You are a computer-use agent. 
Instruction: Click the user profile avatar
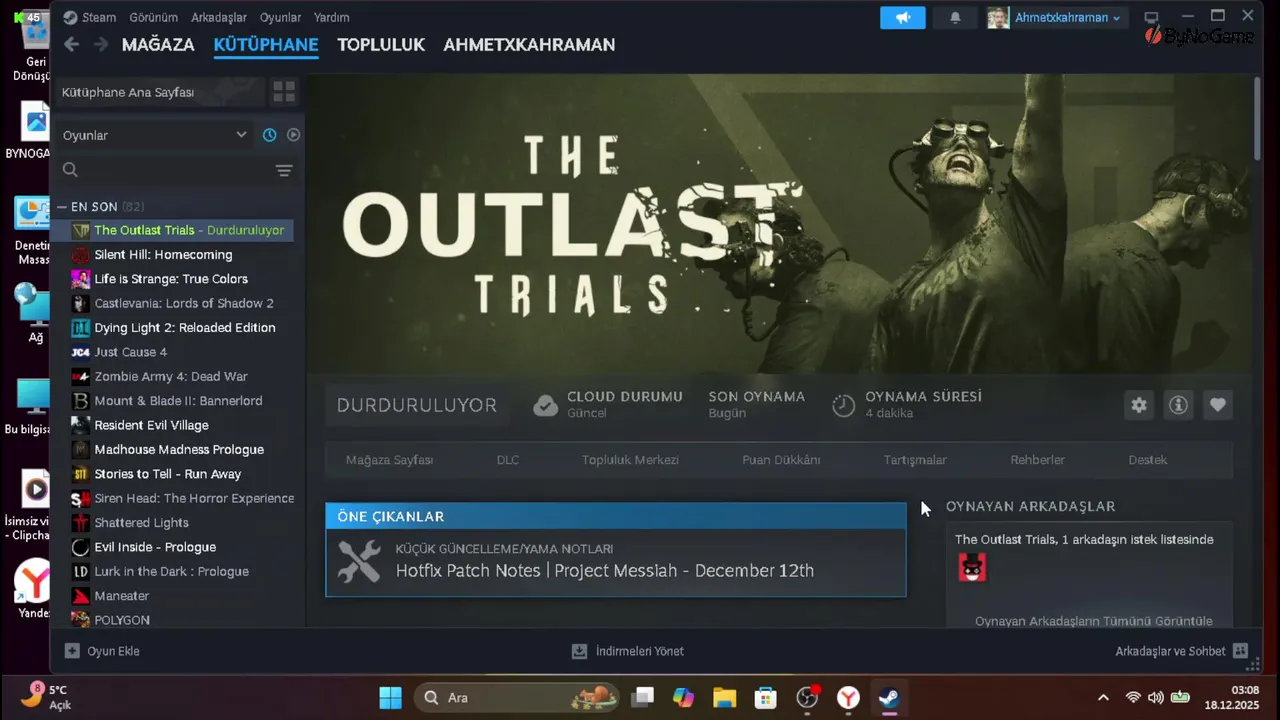click(998, 18)
